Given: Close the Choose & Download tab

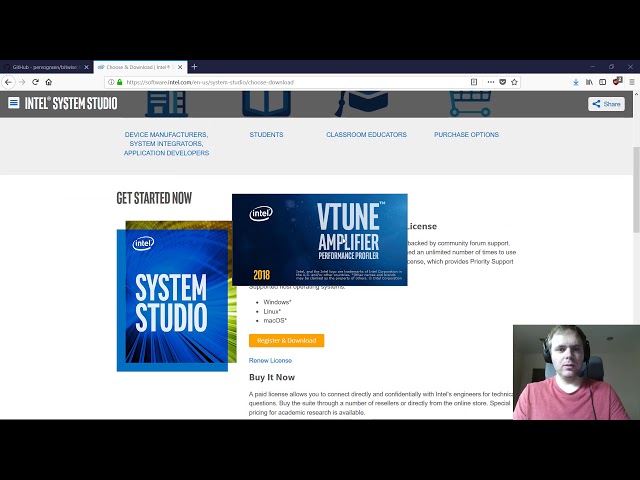Looking at the screenshot, I should pos(180,67).
